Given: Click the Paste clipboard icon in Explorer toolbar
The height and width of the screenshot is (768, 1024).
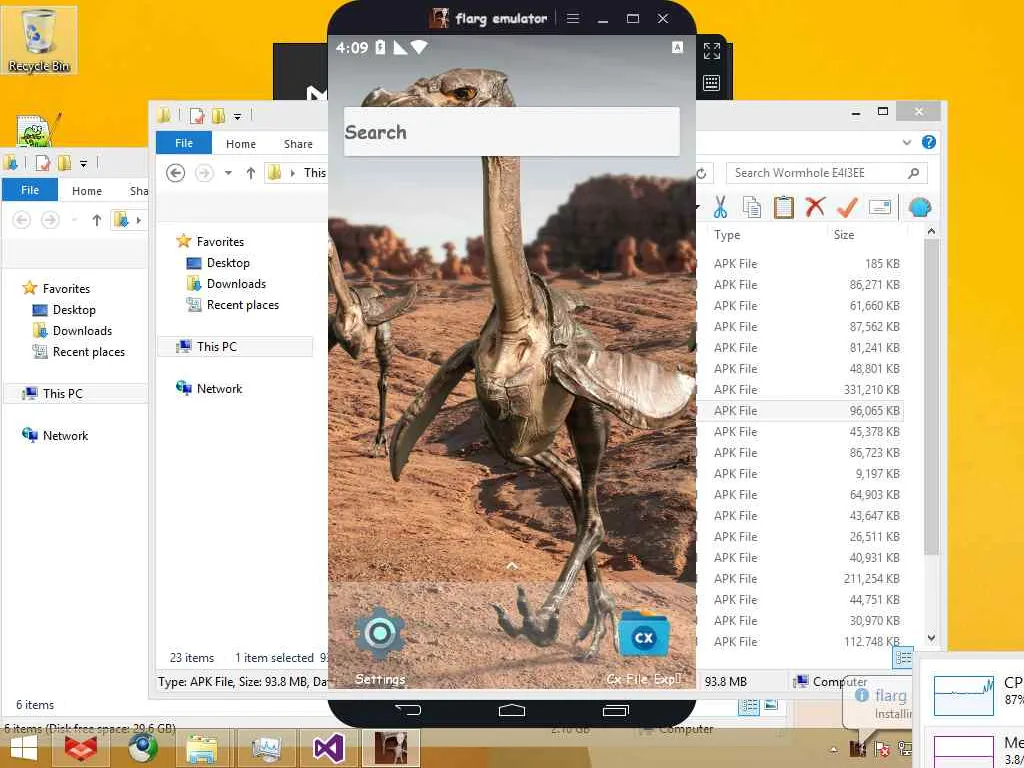Looking at the screenshot, I should [x=783, y=208].
